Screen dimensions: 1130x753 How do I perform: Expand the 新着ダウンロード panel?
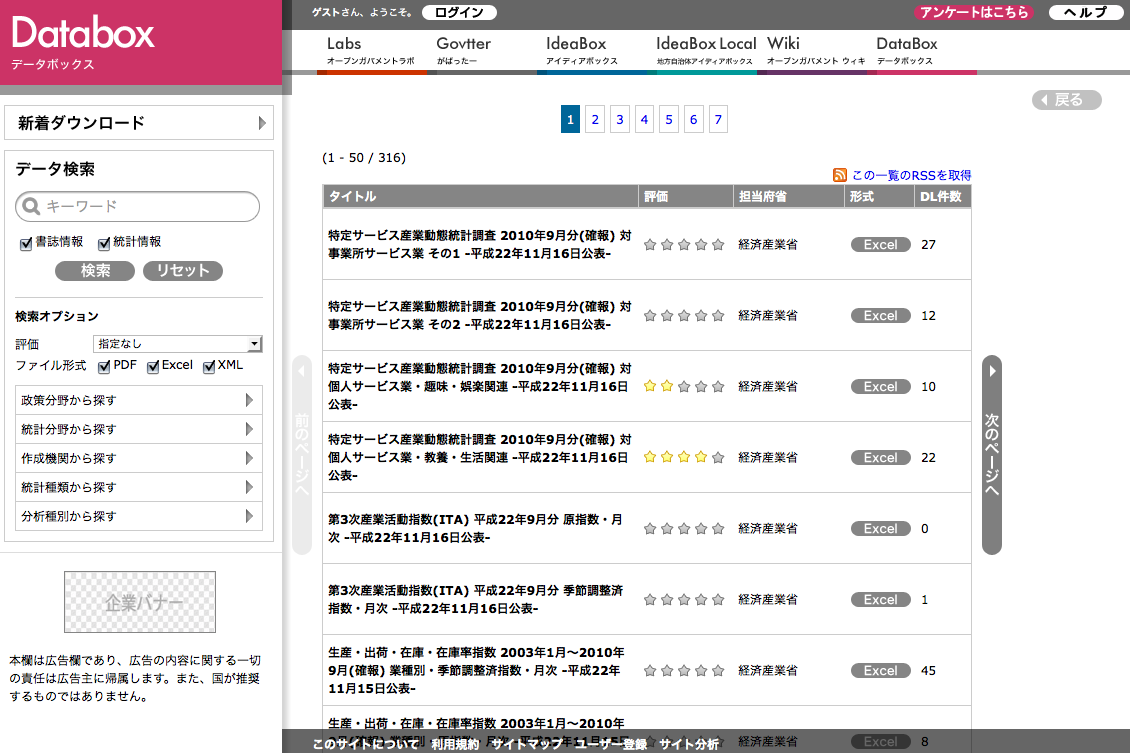click(x=139, y=123)
